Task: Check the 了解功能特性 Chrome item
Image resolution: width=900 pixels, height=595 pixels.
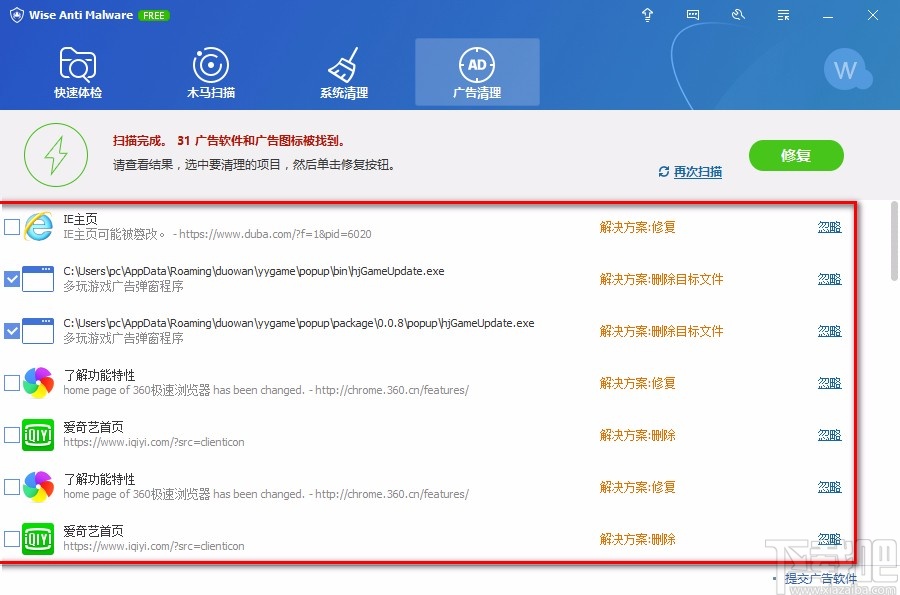Action: tap(13, 382)
